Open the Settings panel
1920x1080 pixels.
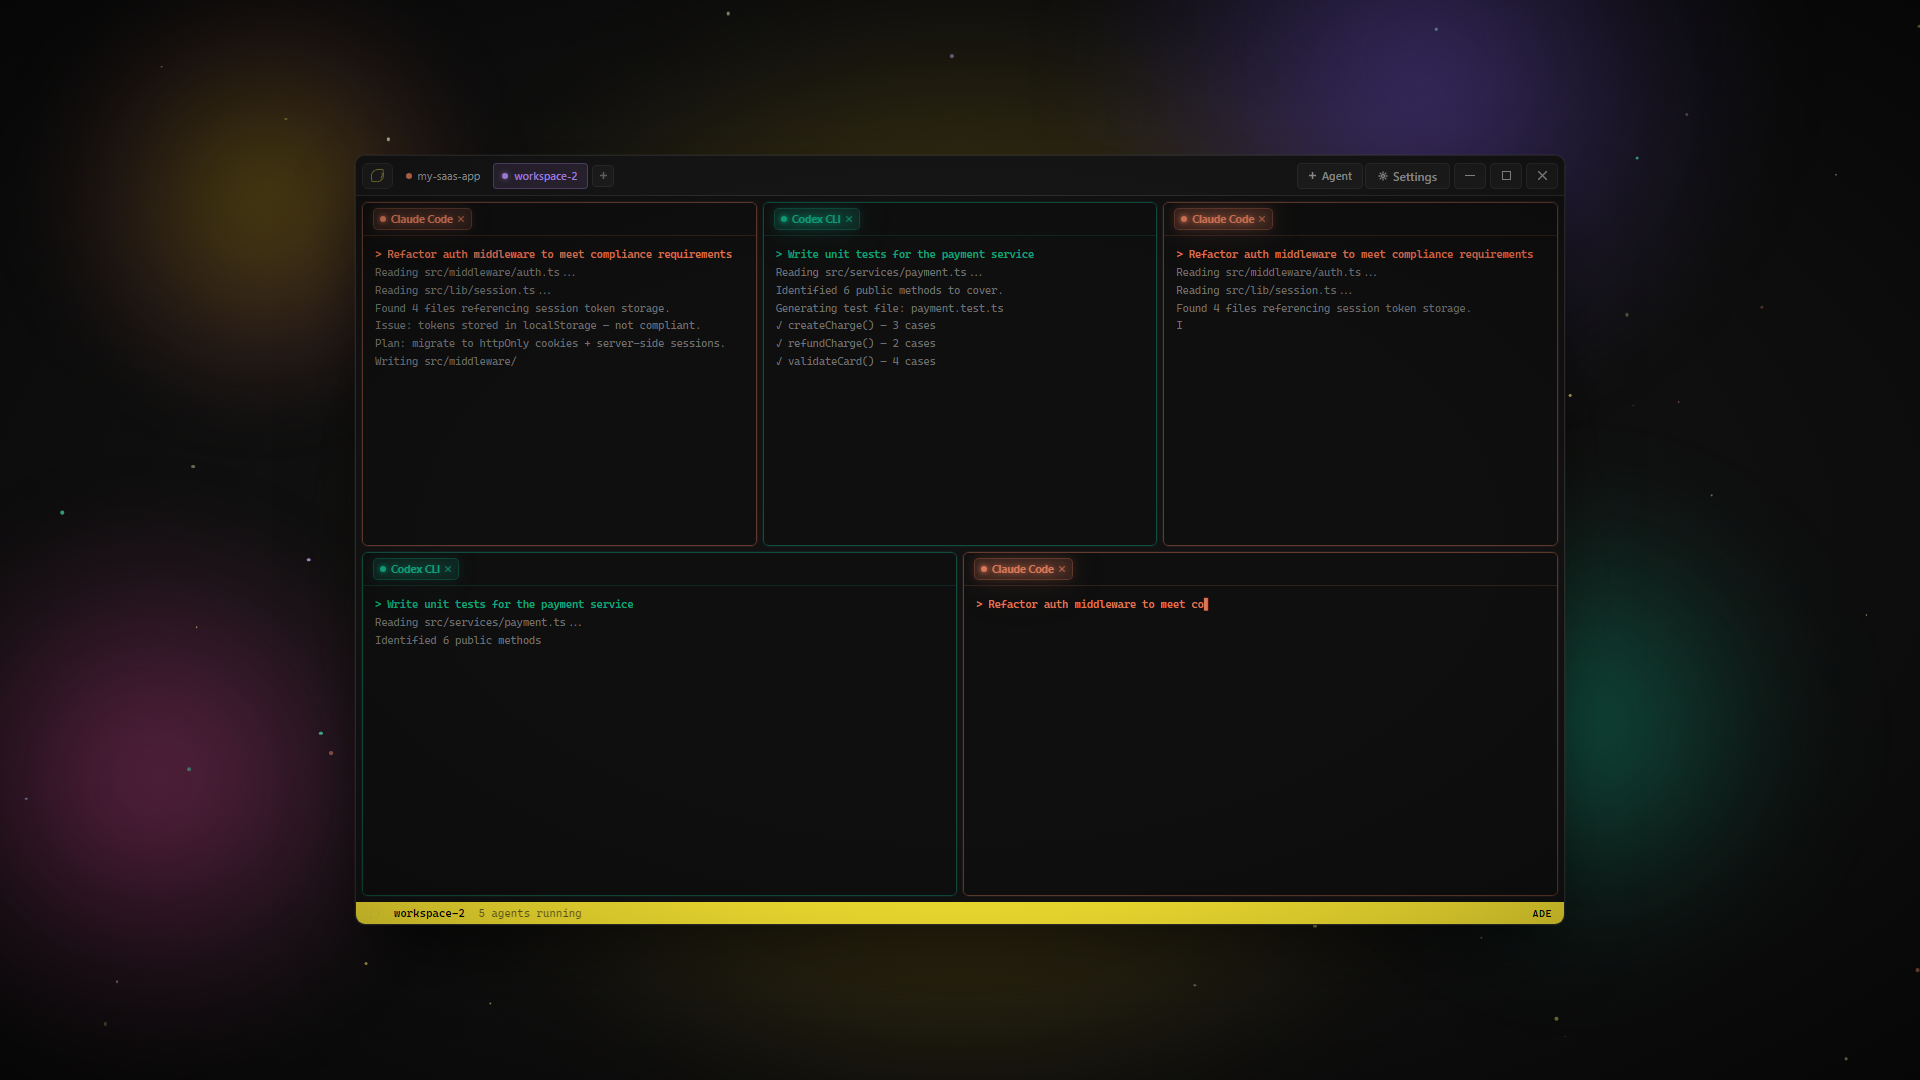tap(1407, 176)
